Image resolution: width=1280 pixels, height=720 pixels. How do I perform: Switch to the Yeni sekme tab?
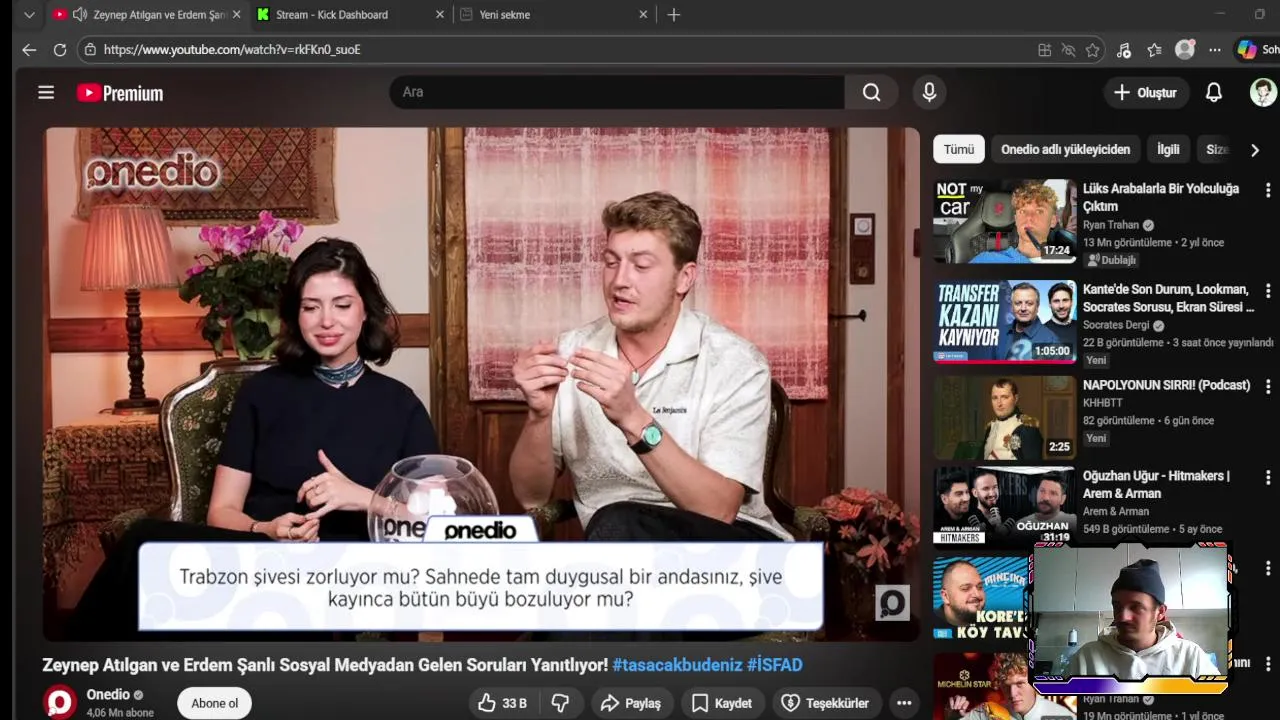[x=553, y=15]
